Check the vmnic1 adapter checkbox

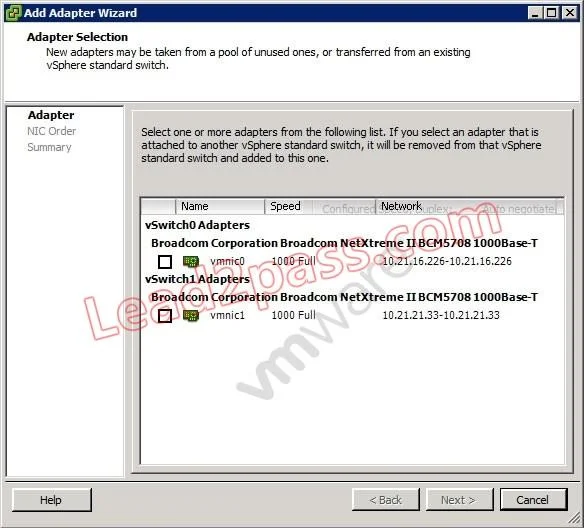click(165, 316)
